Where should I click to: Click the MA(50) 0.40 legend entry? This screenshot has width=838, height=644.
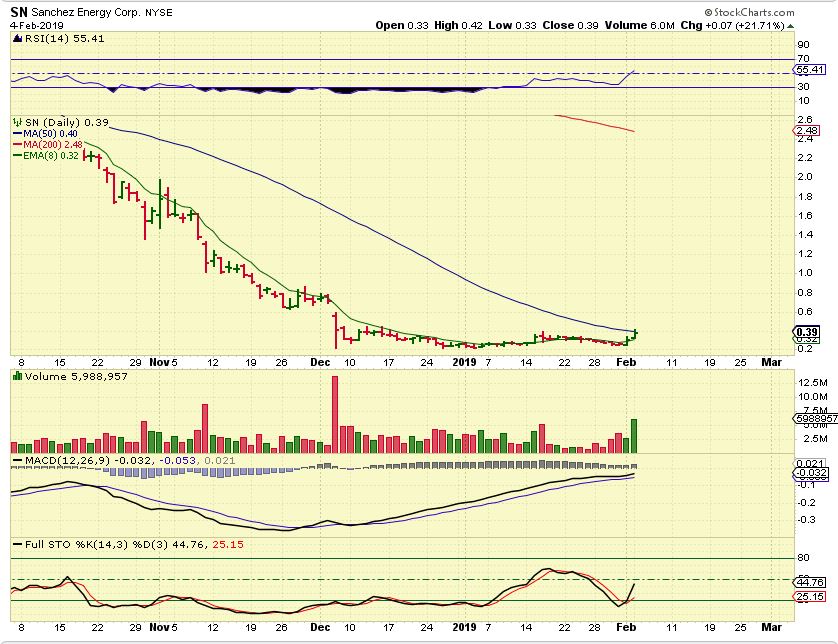point(50,134)
